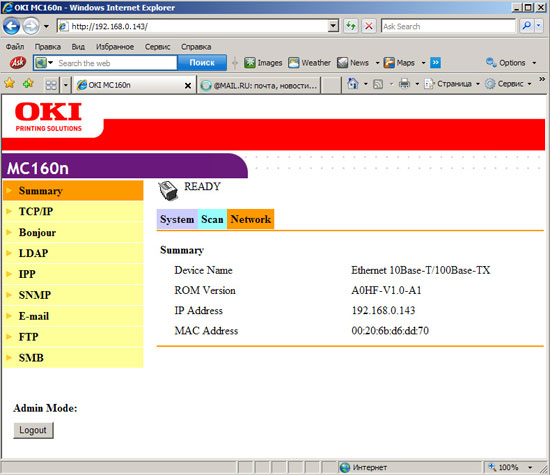Open Favorites Center star icon
The image size is (550, 475).
pyautogui.click(x=9, y=83)
